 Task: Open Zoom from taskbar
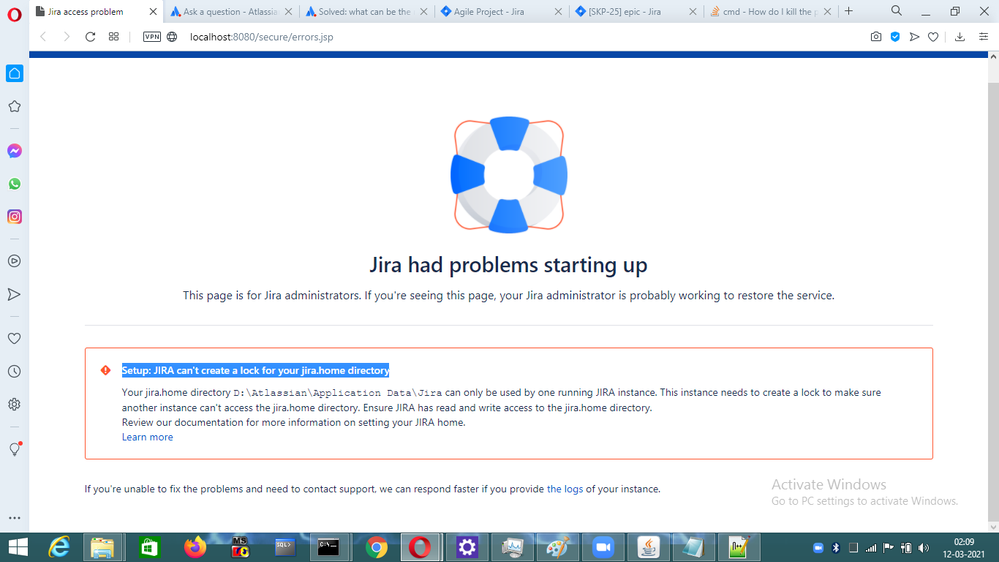click(603, 547)
